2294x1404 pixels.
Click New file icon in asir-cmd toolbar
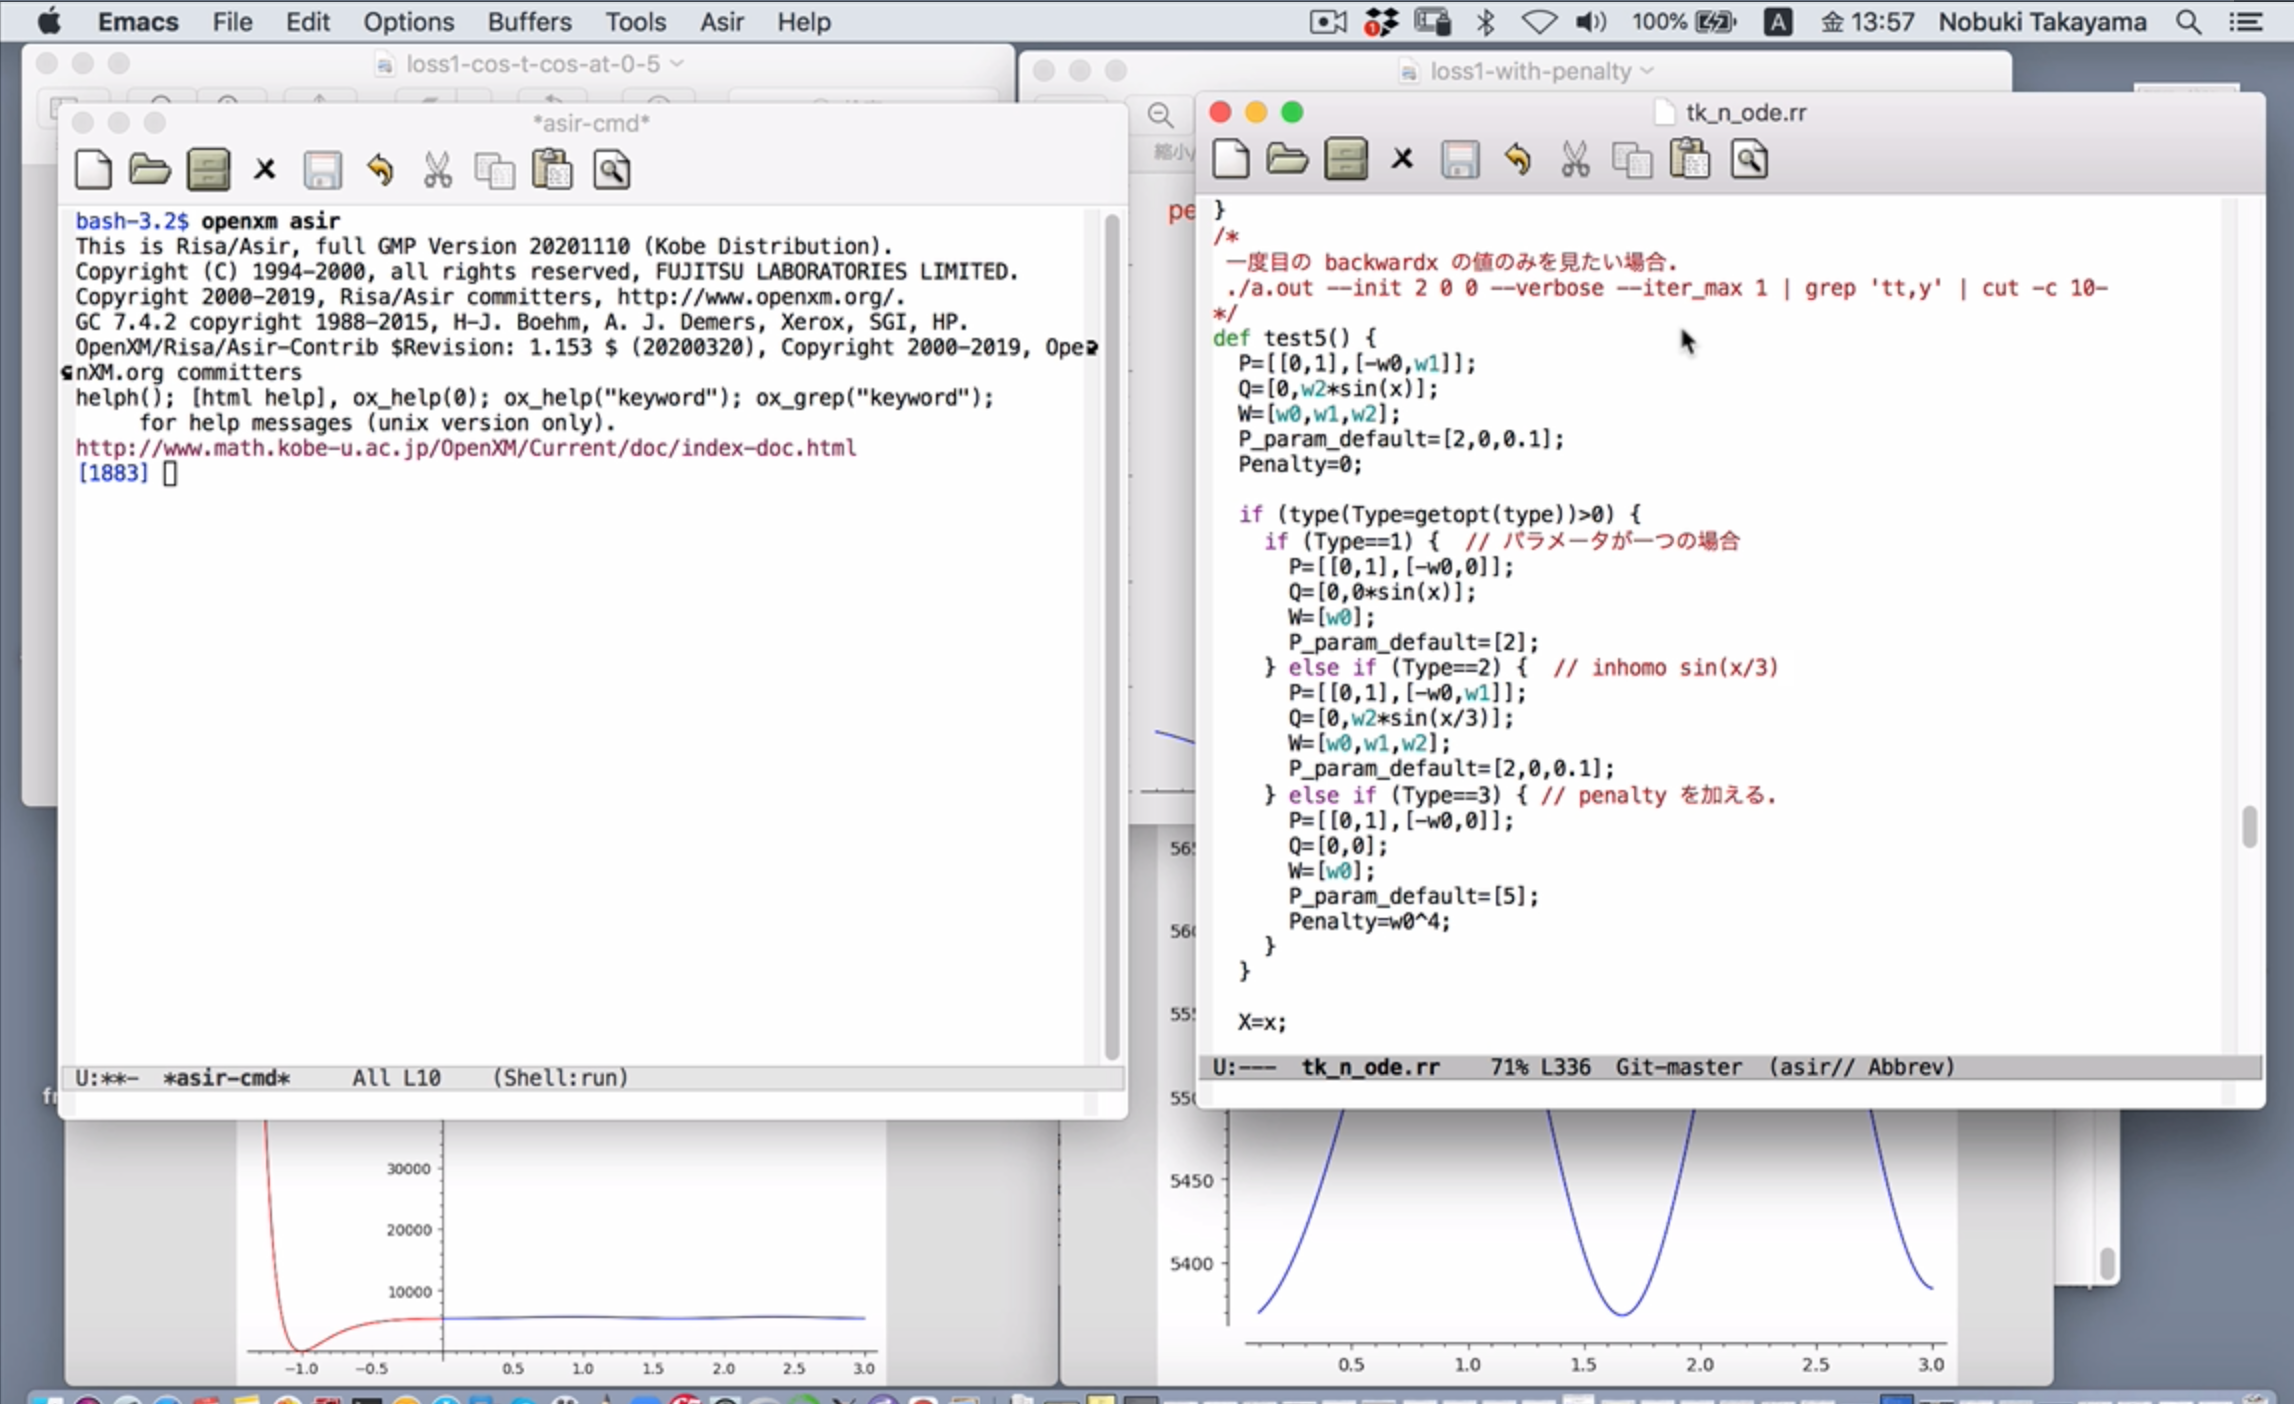(x=93, y=170)
